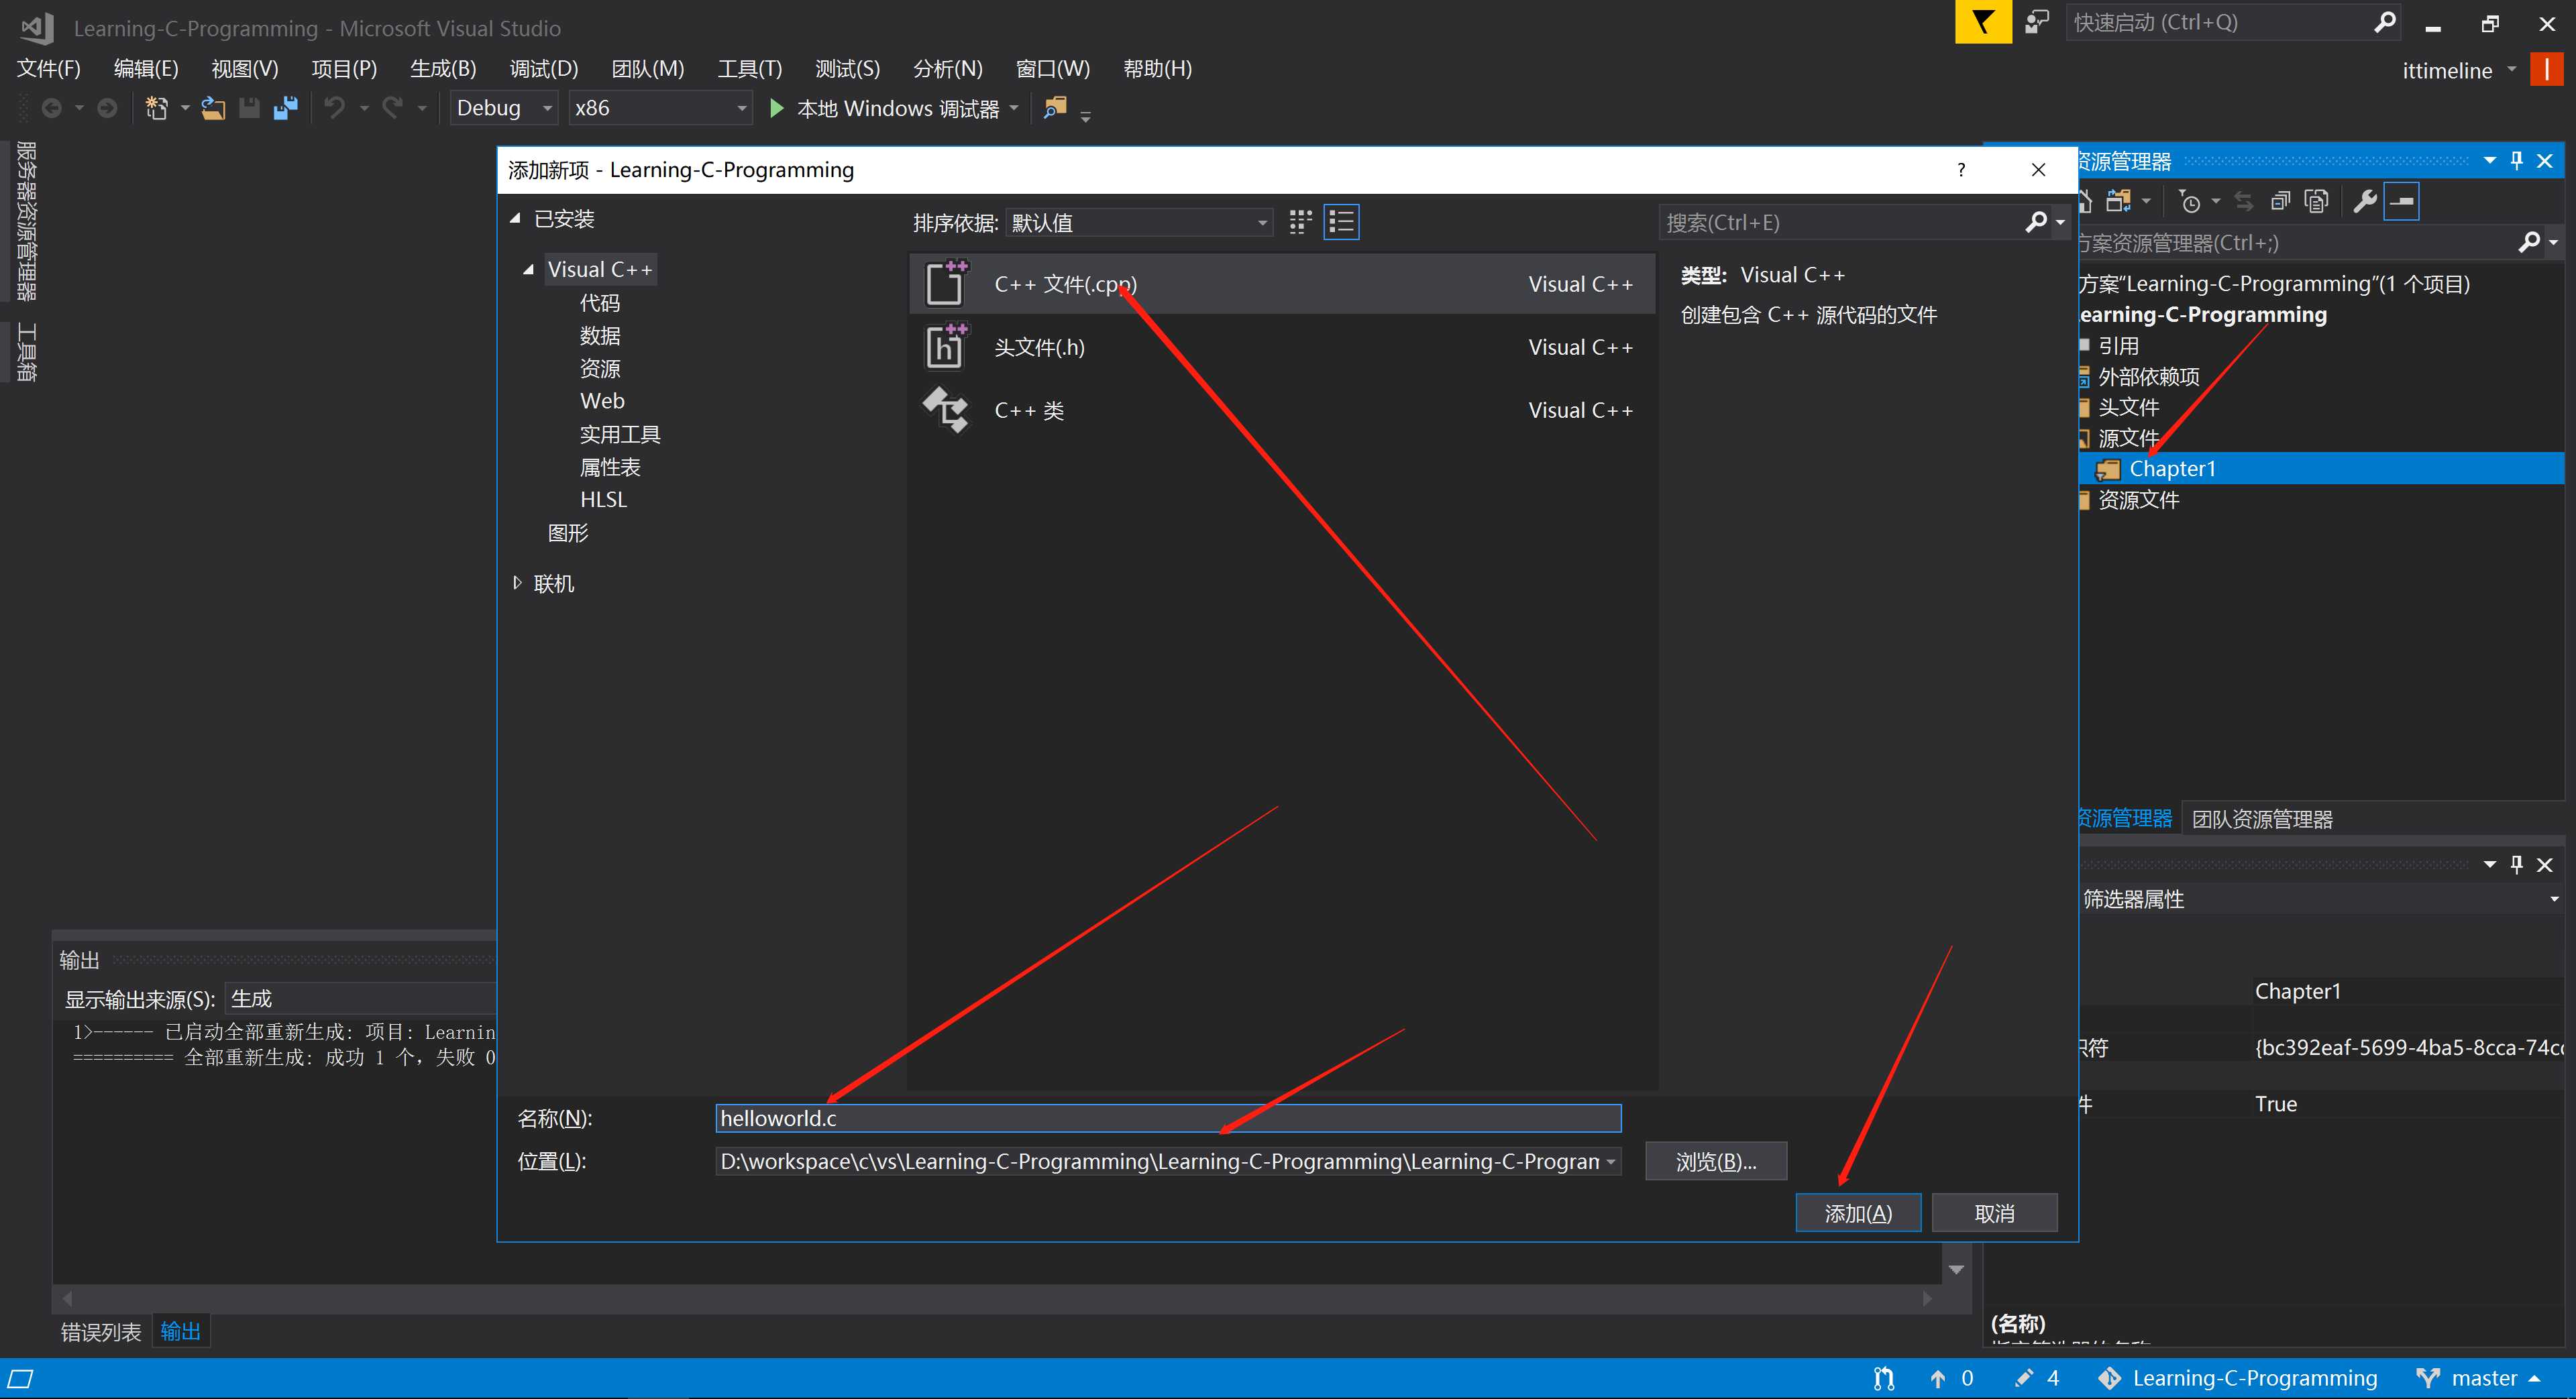The width and height of the screenshot is (2576, 1399).
Task: Click the sync with active document icon
Action: (x=2244, y=201)
